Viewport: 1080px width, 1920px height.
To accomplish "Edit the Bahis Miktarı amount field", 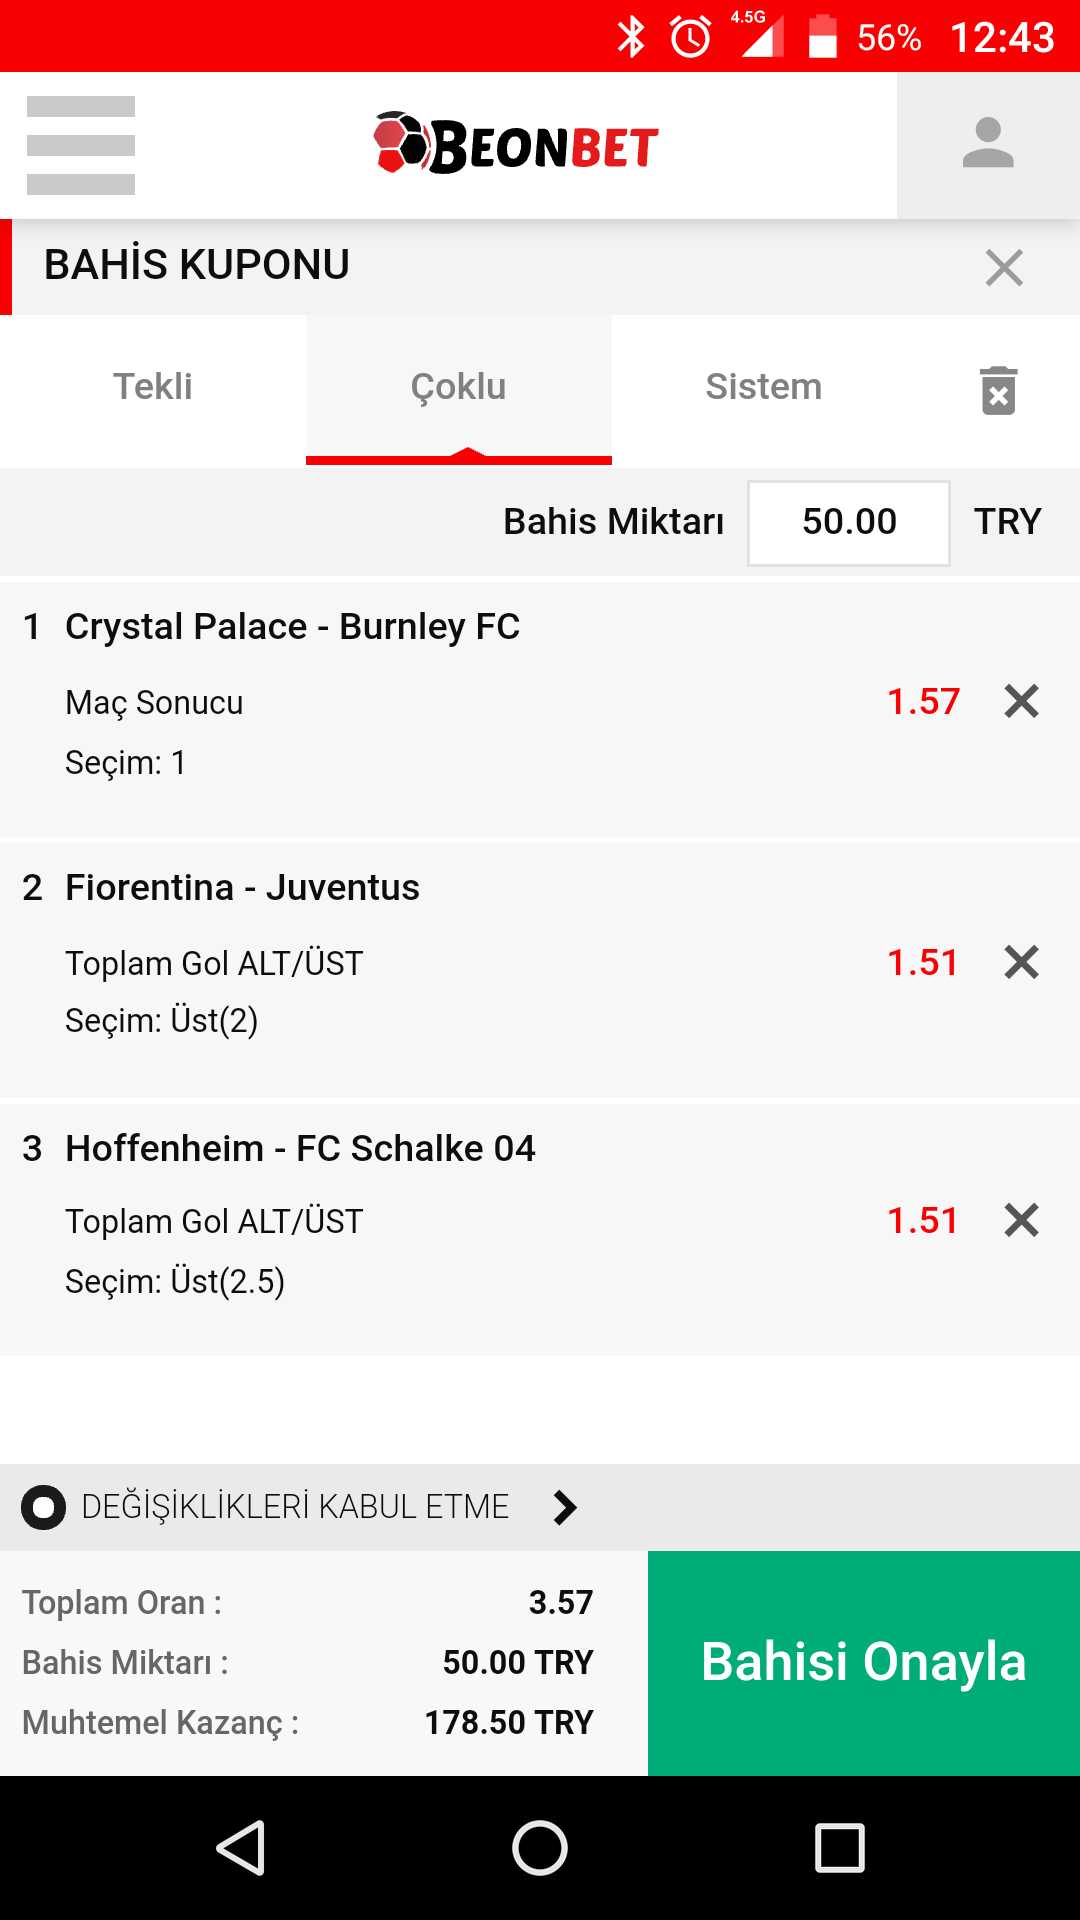I will pos(849,523).
